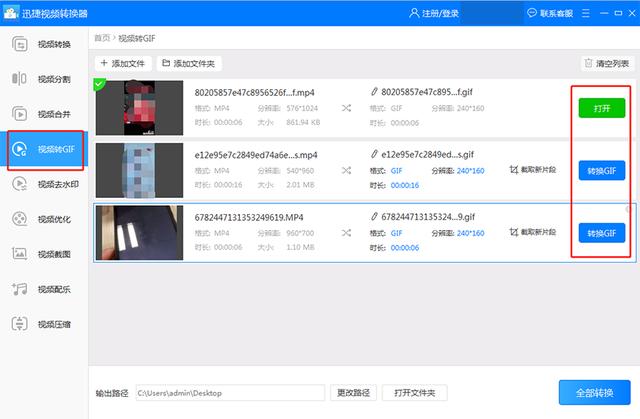Click shuffle arrows icon in first video row
640x419 pixels.
tap(346, 108)
